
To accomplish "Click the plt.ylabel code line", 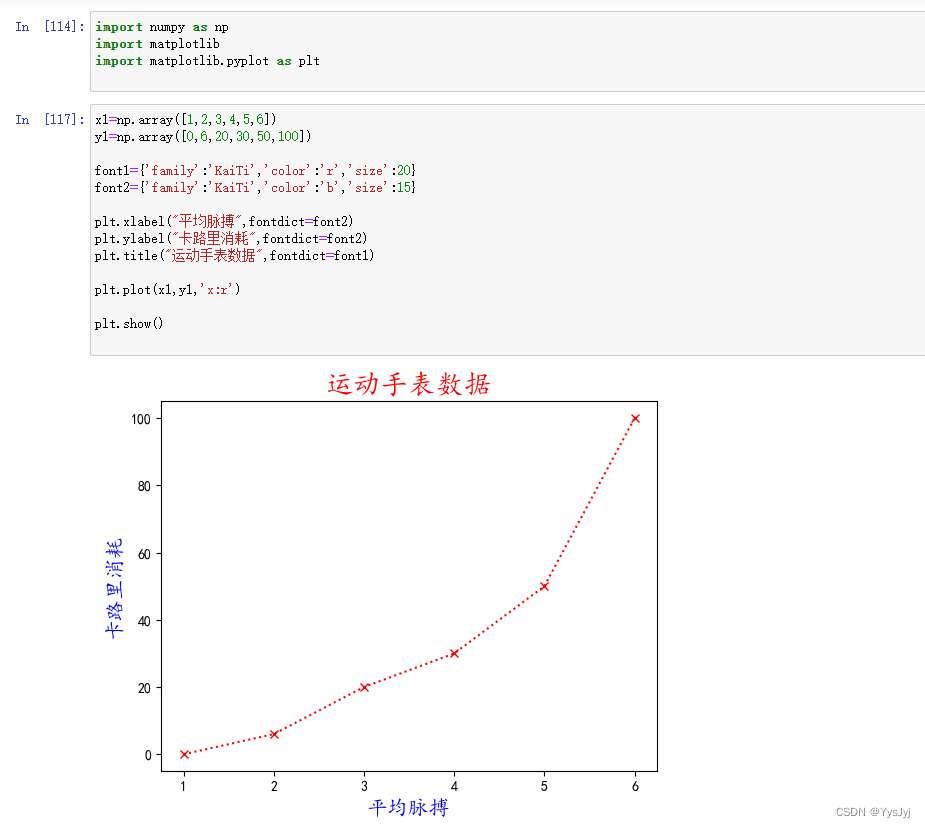I will 231,238.
